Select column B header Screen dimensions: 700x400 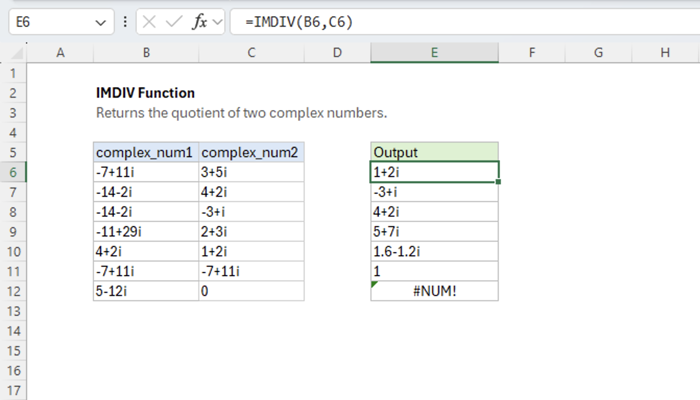pos(146,53)
